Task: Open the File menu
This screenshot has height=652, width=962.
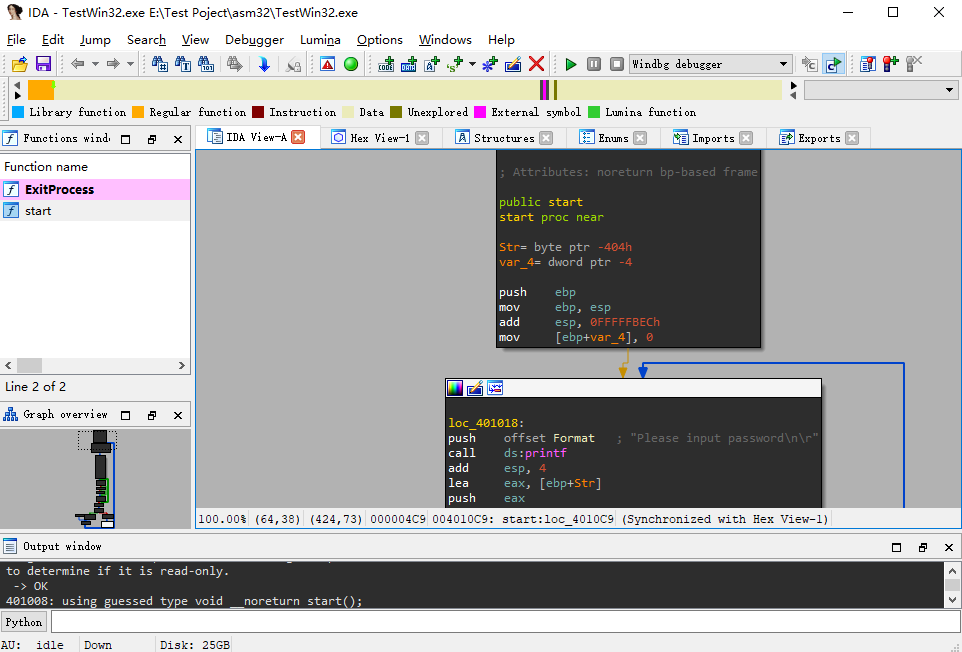Action: [x=16, y=40]
